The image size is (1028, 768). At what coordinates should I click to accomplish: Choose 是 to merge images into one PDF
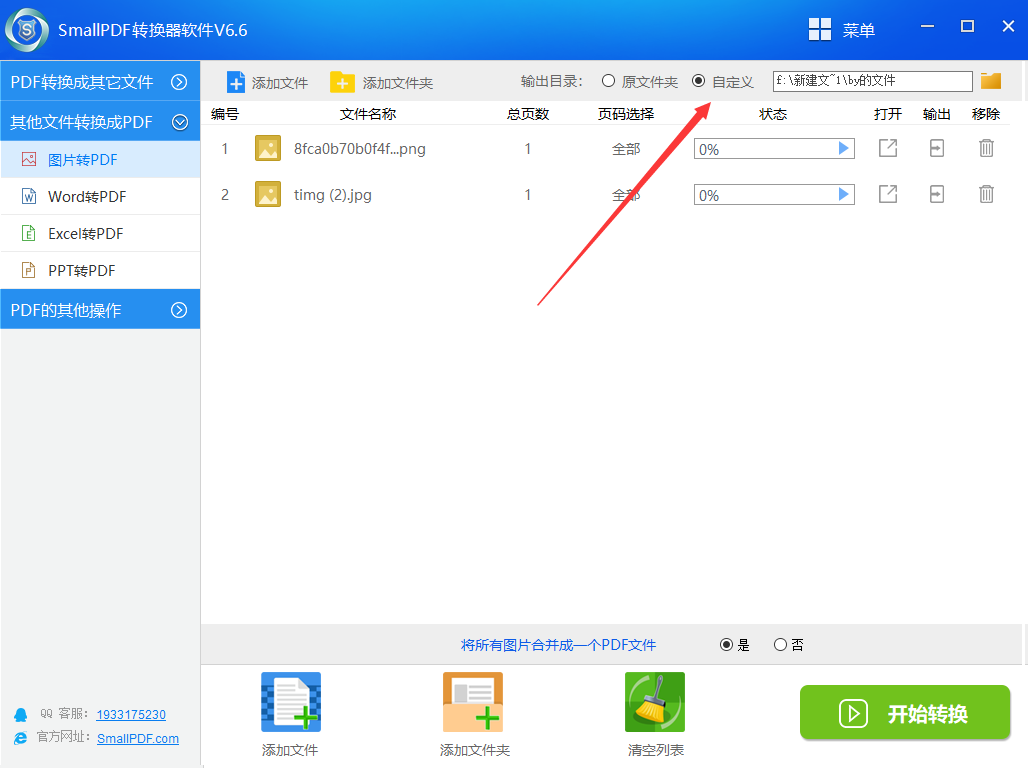click(726, 645)
